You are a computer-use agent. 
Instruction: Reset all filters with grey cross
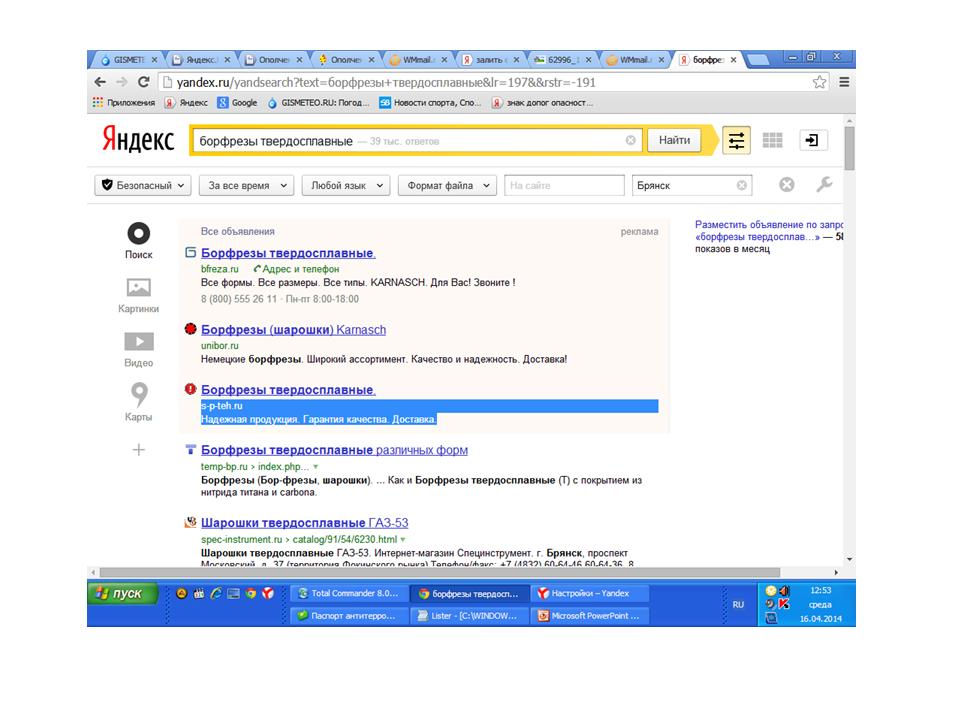(x=787, y=184)
